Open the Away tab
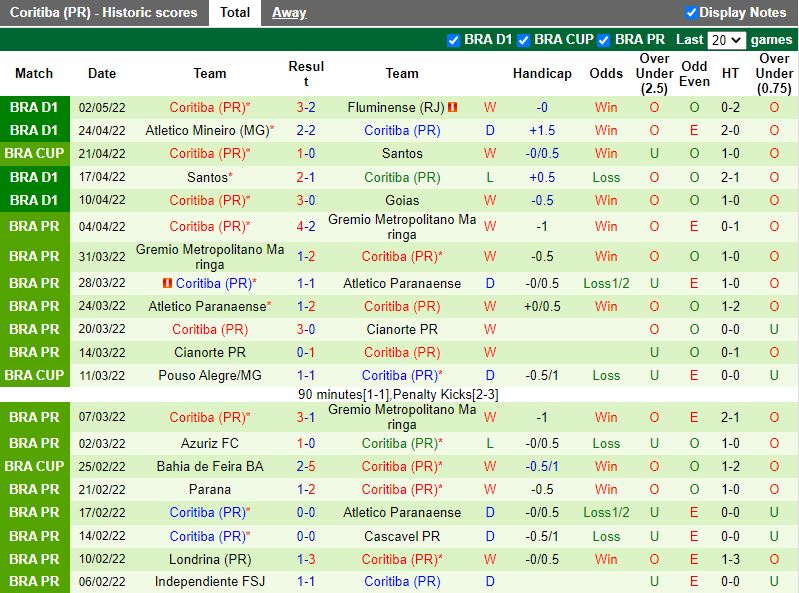This screenshot has width=799, height=593. coord(289,13)
